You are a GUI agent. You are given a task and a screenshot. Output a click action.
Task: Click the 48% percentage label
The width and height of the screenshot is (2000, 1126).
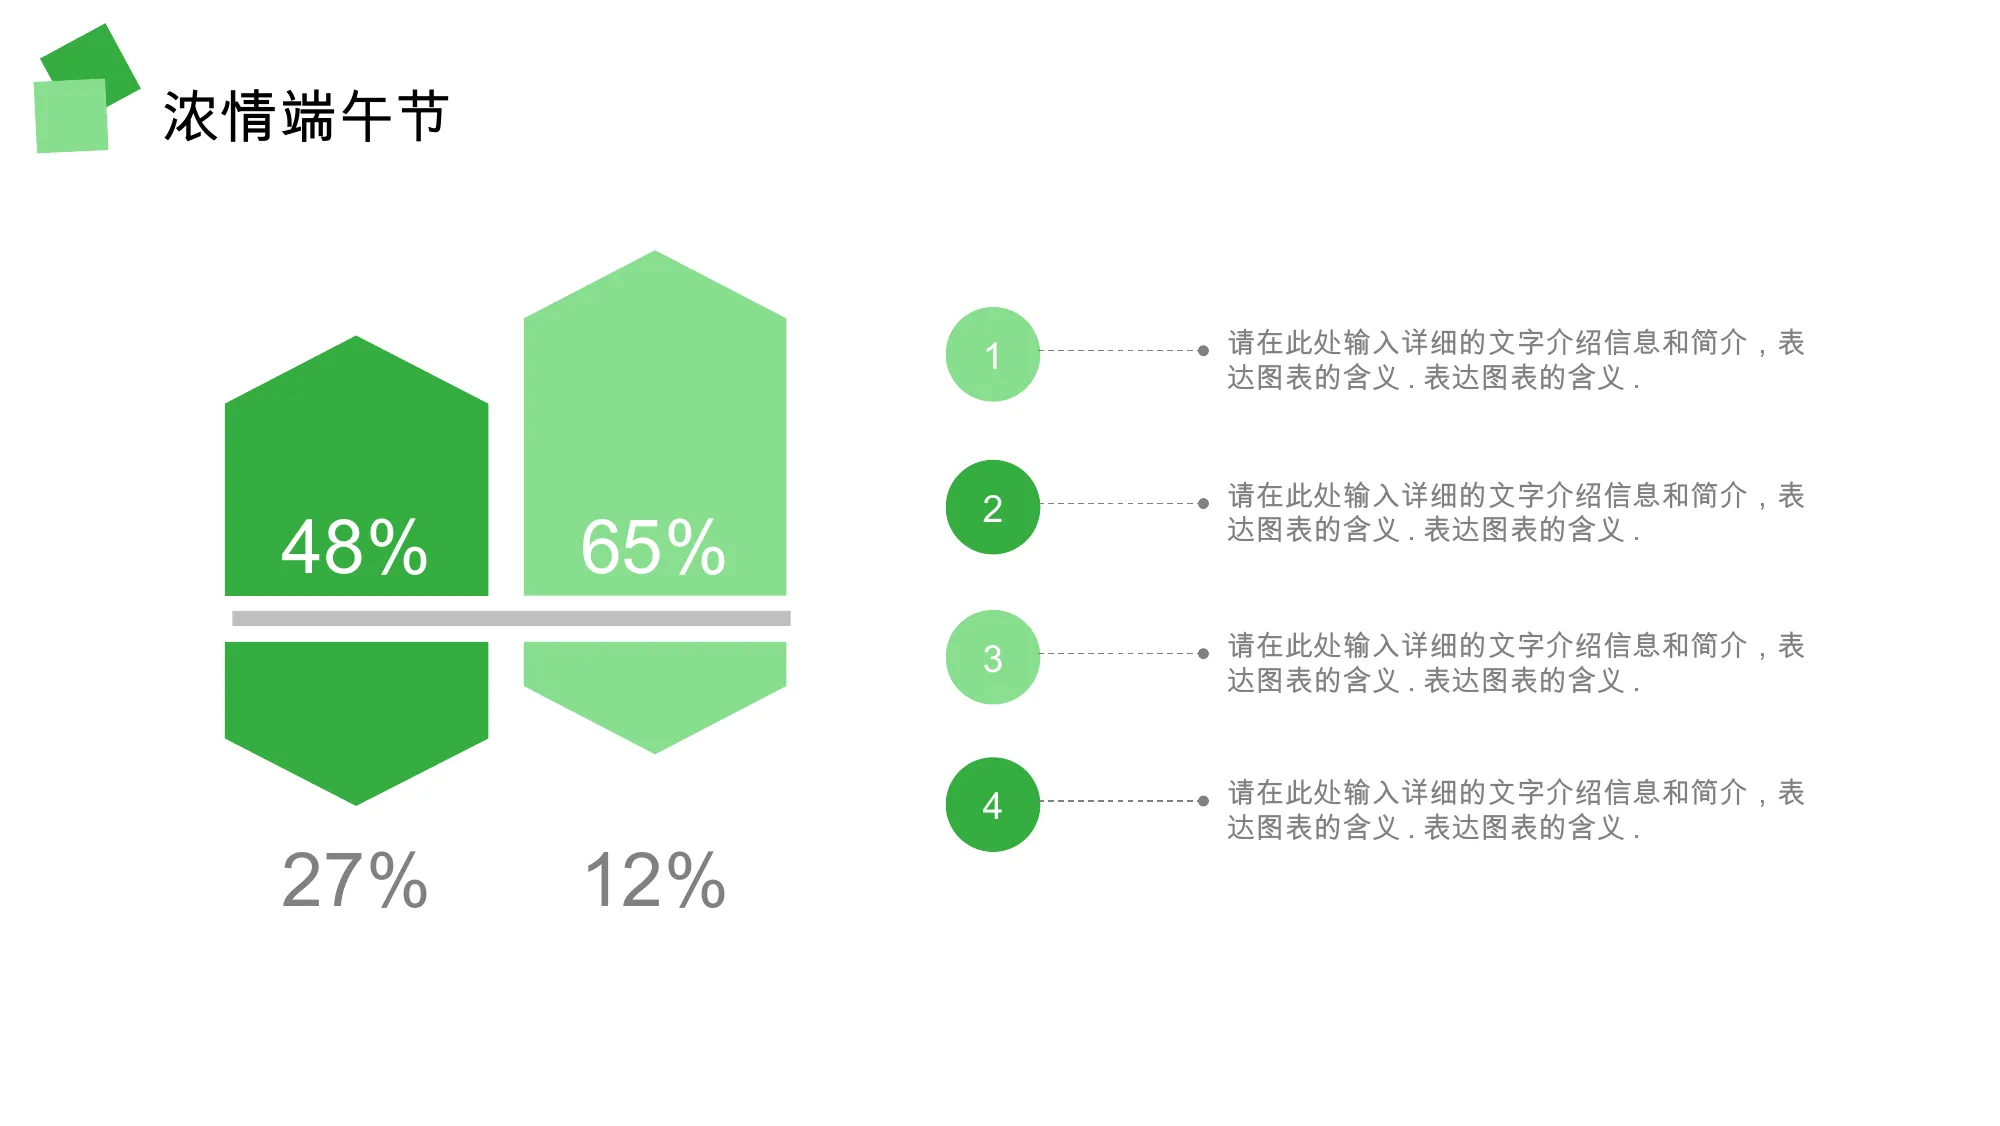(354, 547)
